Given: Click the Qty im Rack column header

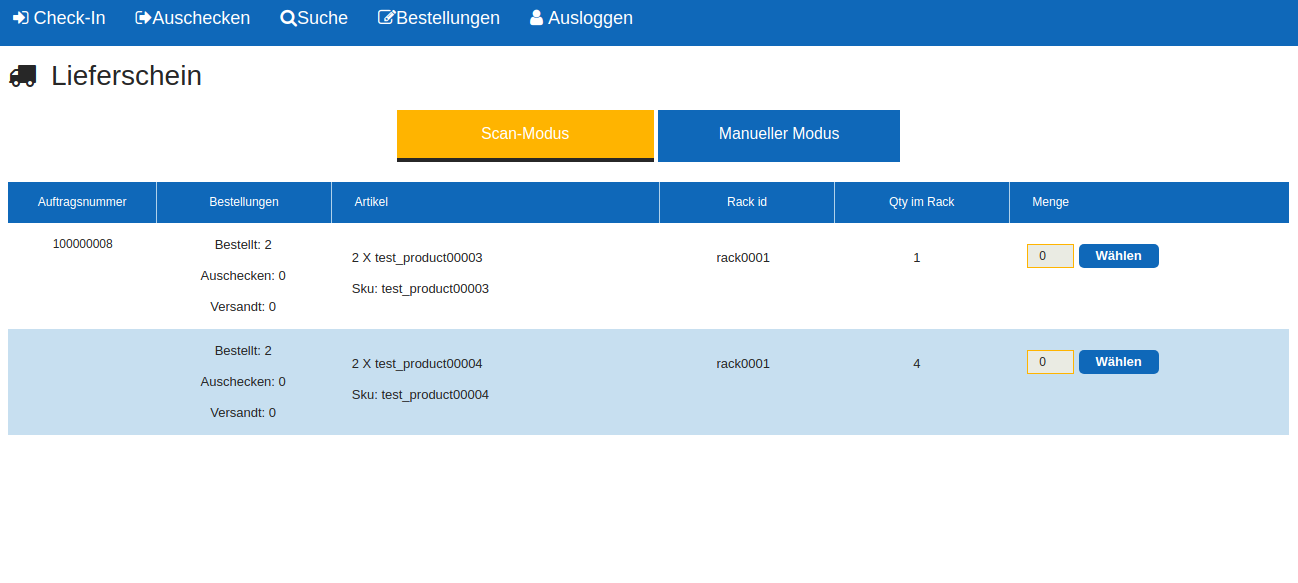Looking at the screenshot, I should tap(921, 202).
